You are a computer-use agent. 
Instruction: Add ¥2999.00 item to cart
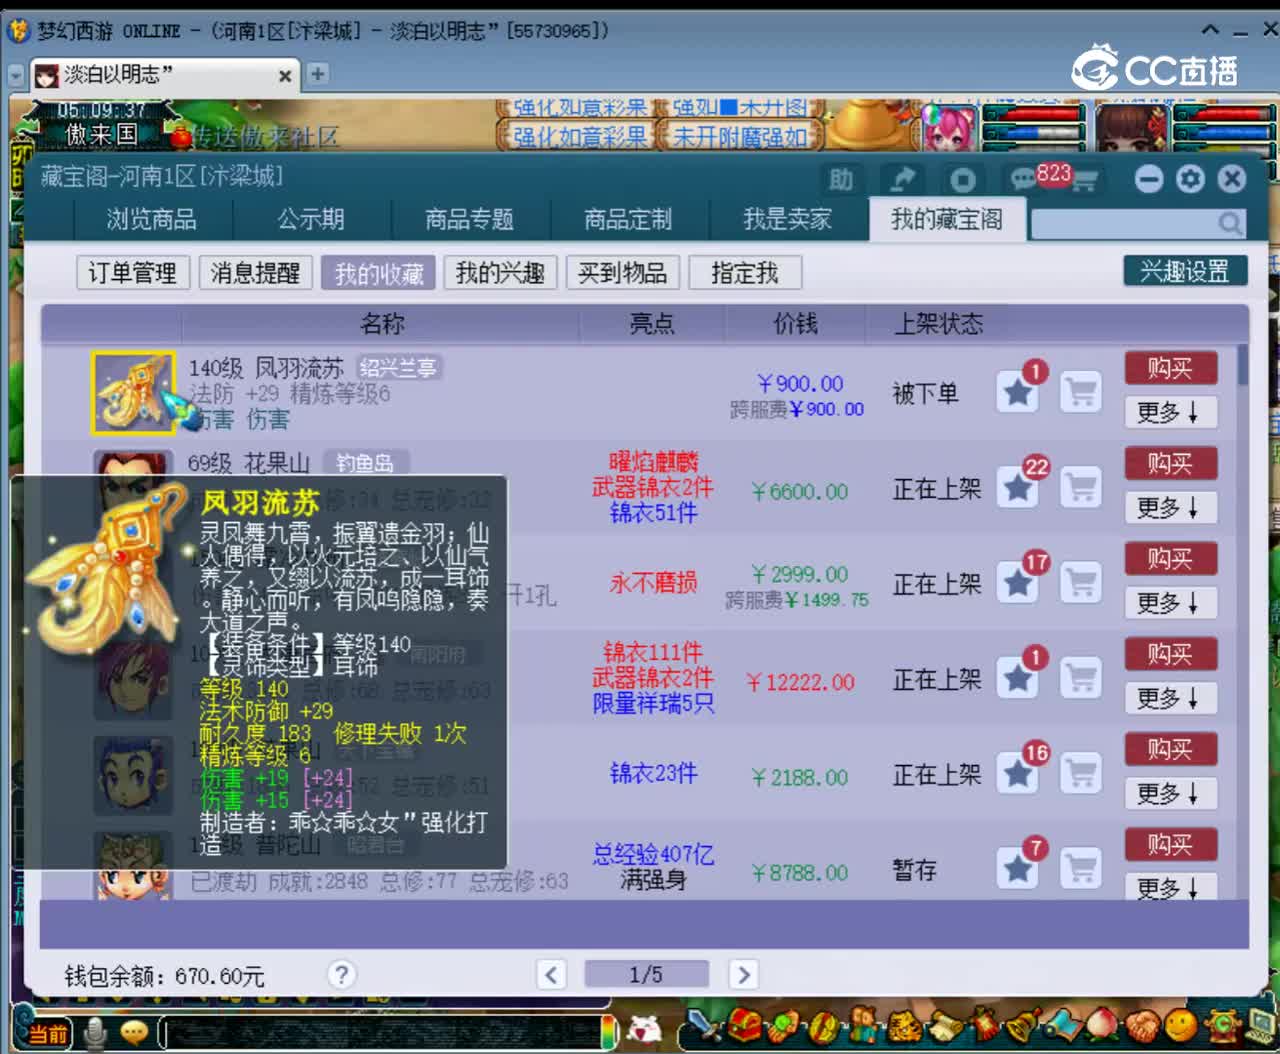[1081, 583]
